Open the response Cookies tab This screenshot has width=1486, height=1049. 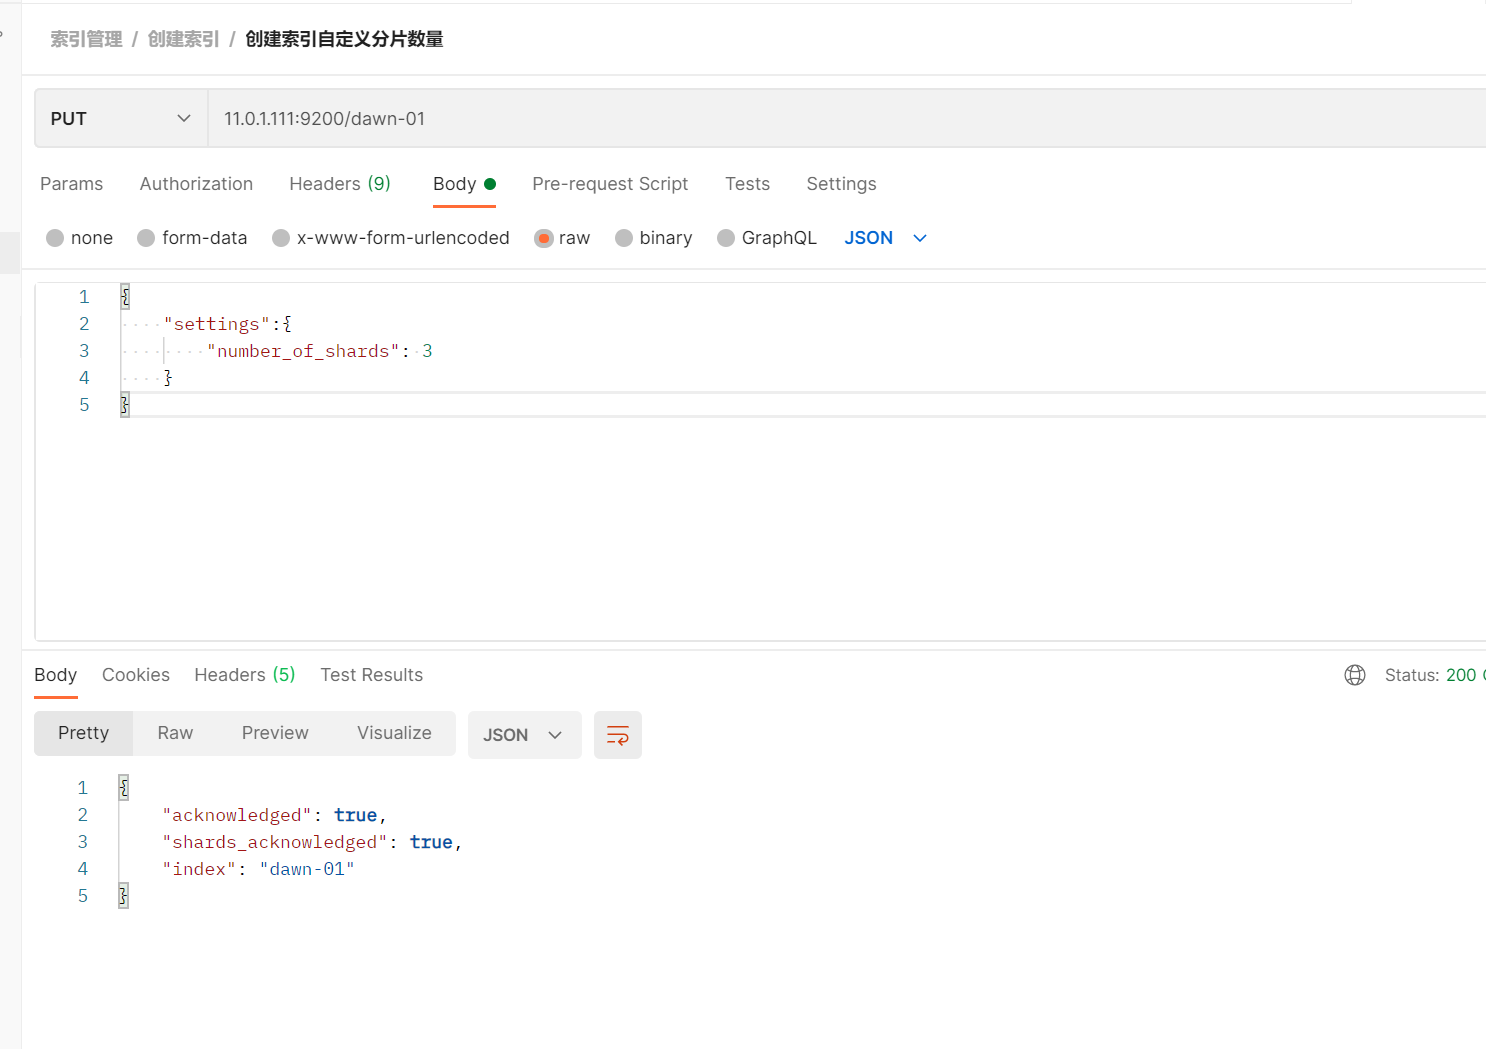pos(136,675)
